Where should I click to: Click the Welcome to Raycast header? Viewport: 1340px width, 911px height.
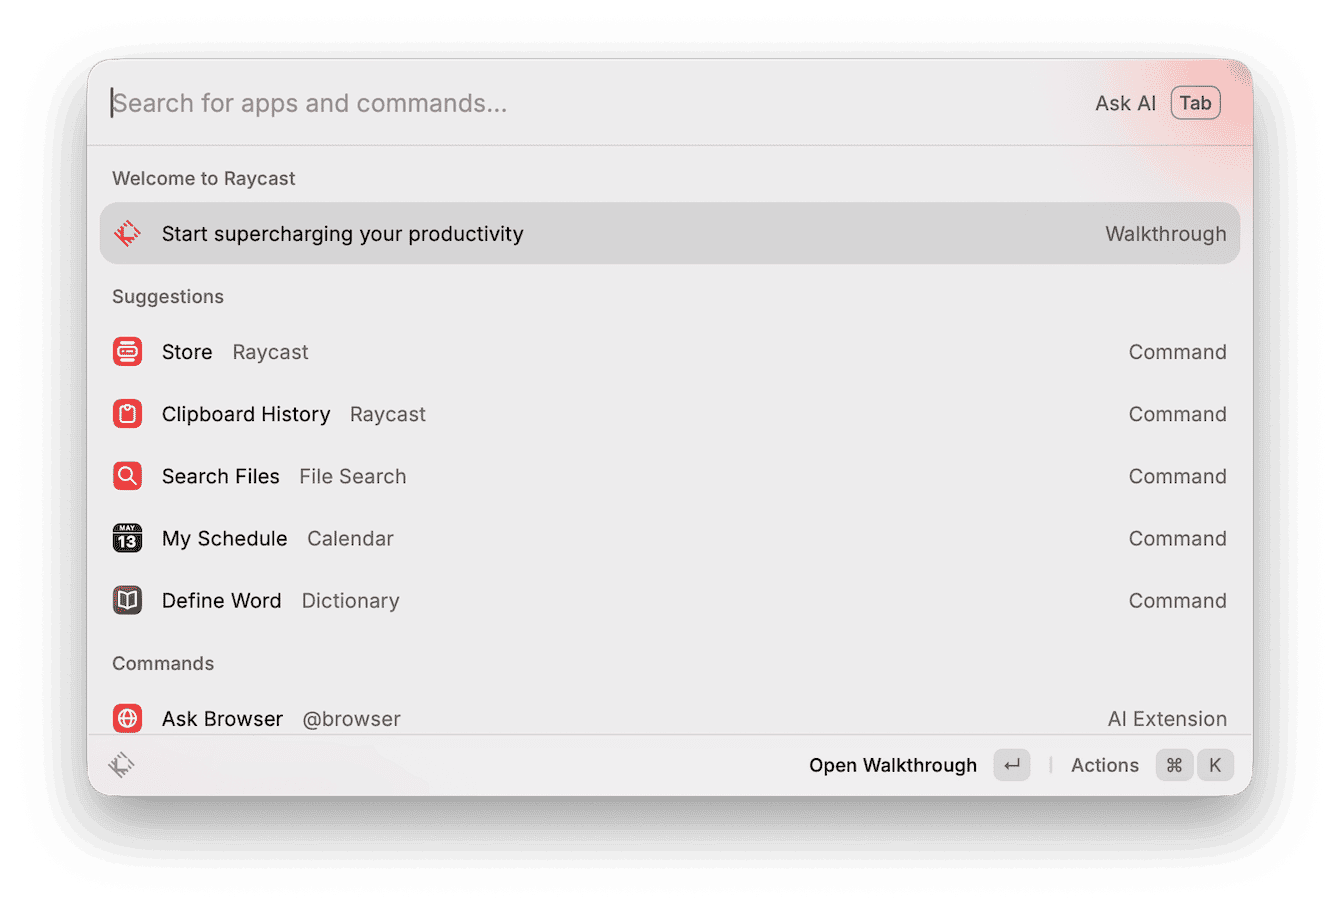pos(204,178)
